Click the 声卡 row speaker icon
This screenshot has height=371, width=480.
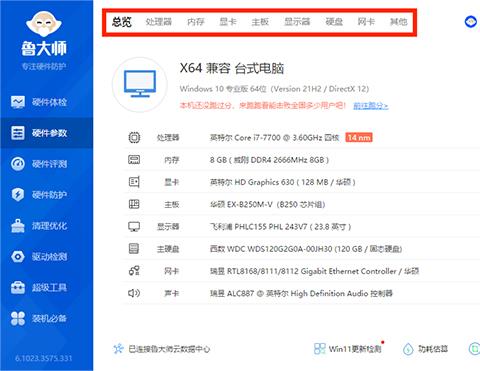(x=134, y=293)
